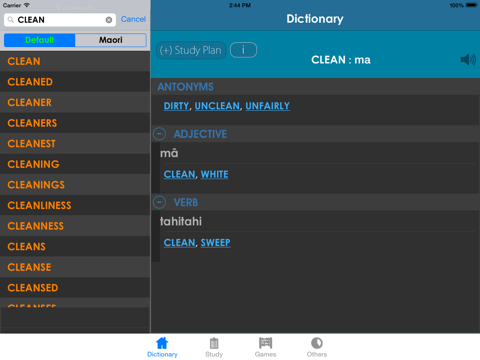Screen dimensions: 480x360
Task: Clear the search field text
Action: click(109, 20)
